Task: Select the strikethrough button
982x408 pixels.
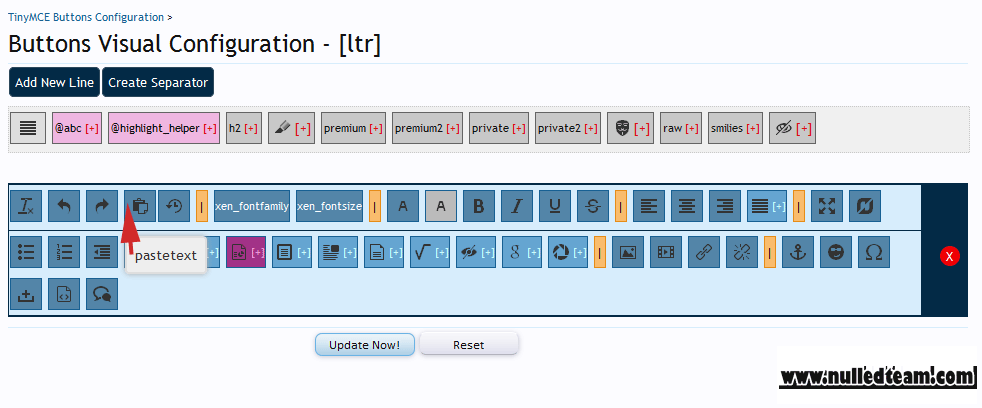Action: (592, 206)
